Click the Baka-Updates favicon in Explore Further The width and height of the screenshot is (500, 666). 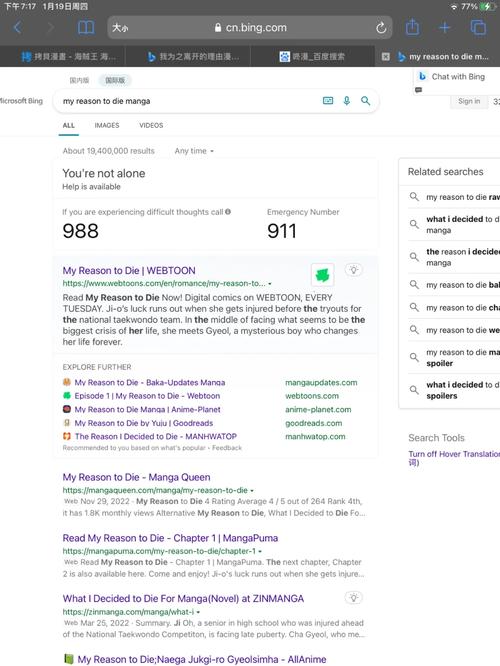coord(67,382)
